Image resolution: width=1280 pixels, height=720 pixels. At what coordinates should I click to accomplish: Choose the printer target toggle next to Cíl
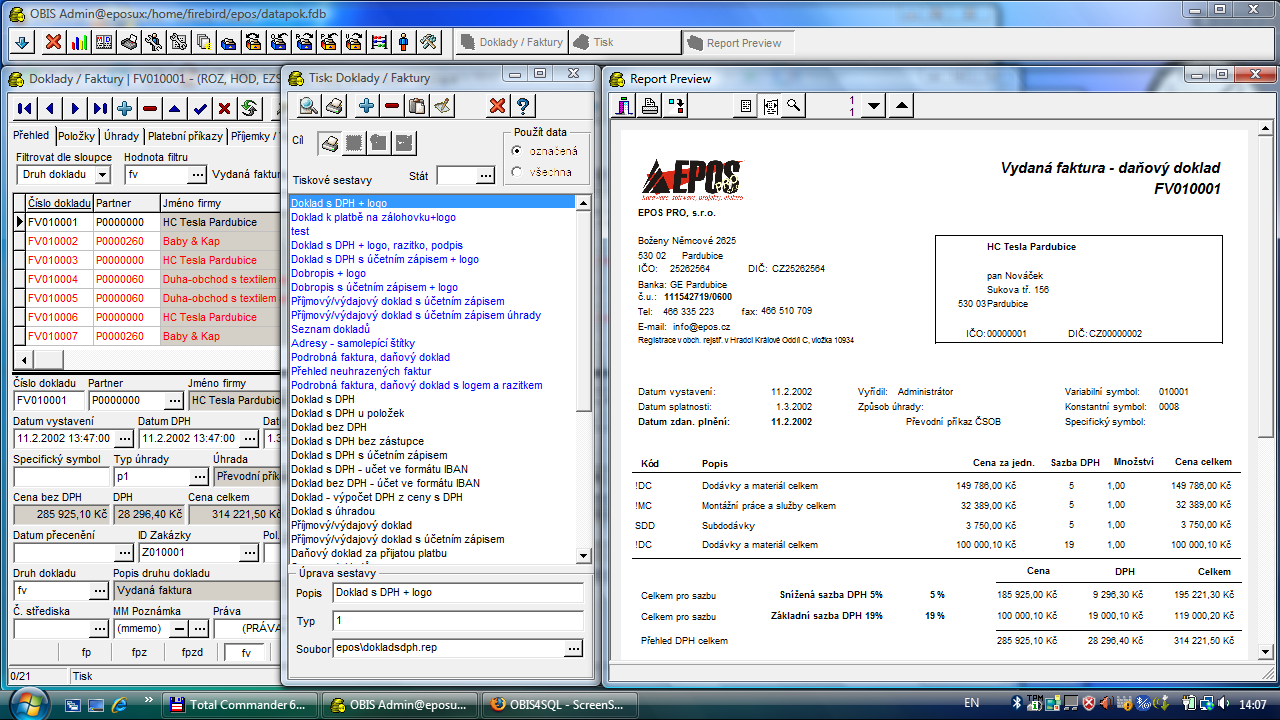tap(330, 143)
